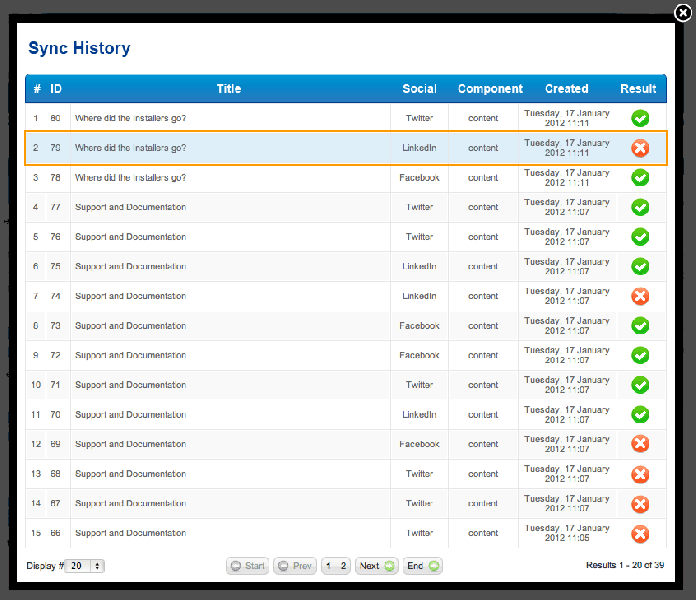Screen dimensions: 696x600
Task: Go to the Next page of results
Action: 377,566
